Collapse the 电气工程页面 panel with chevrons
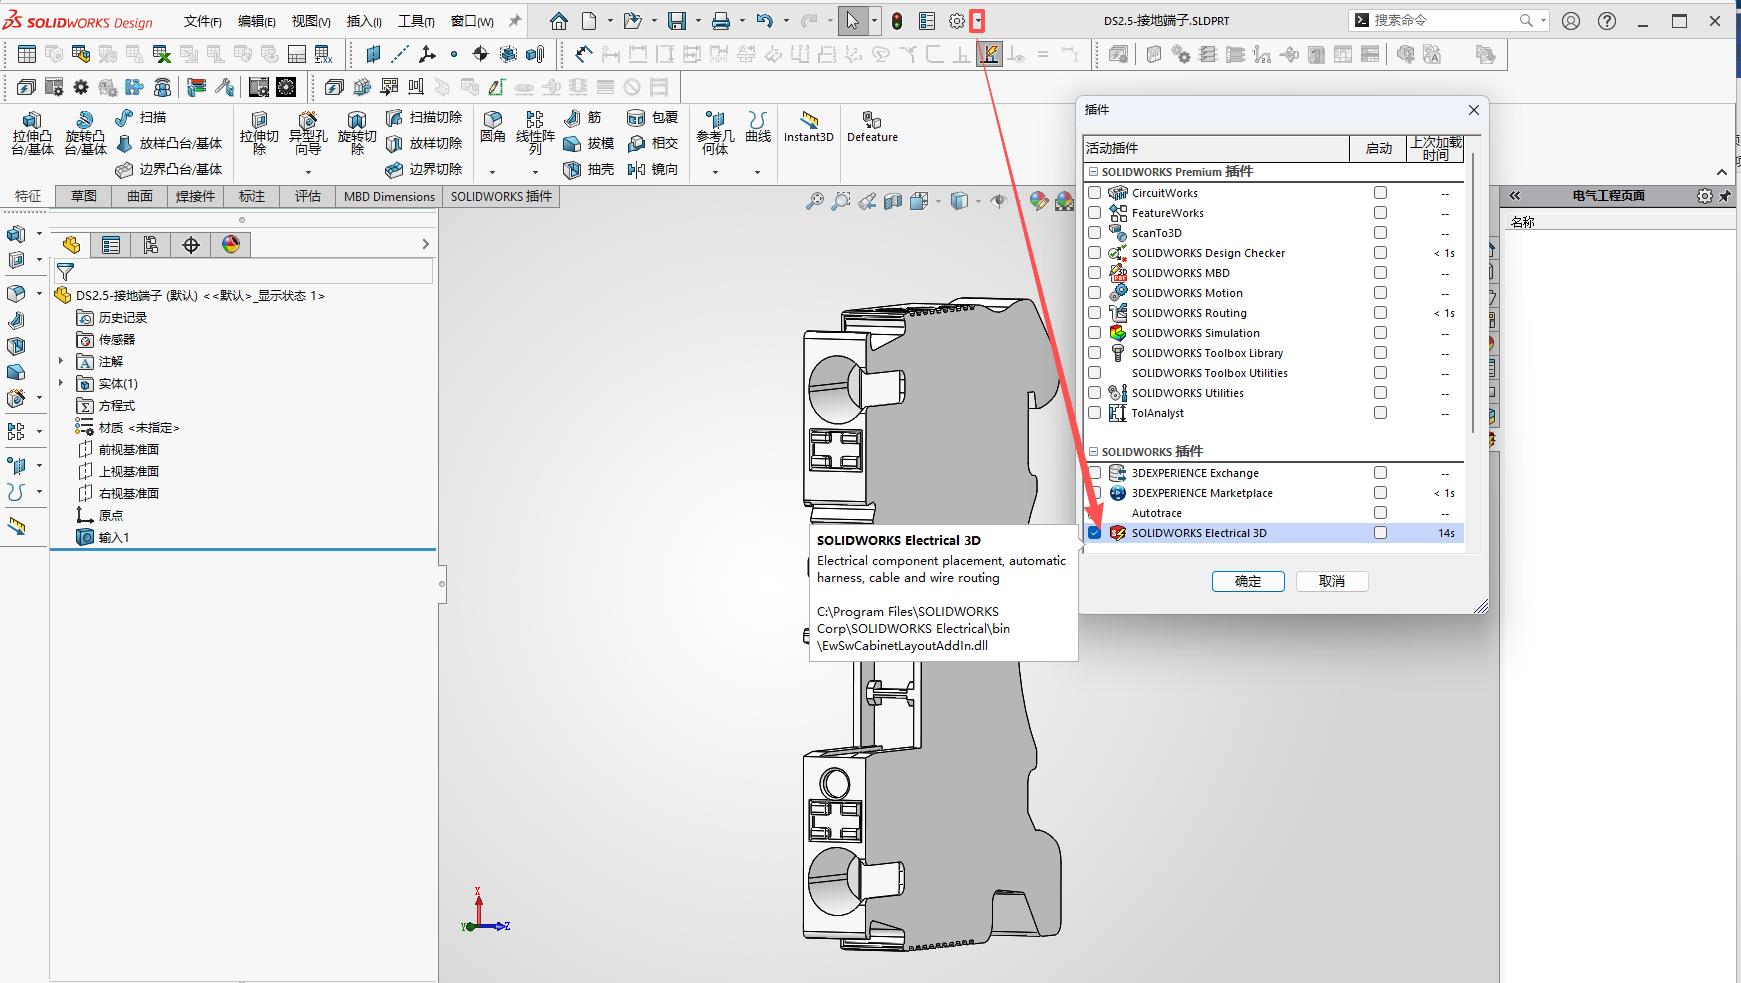Image resolution: width=1741 pixels, height=983 pixels. point(1515,196)
